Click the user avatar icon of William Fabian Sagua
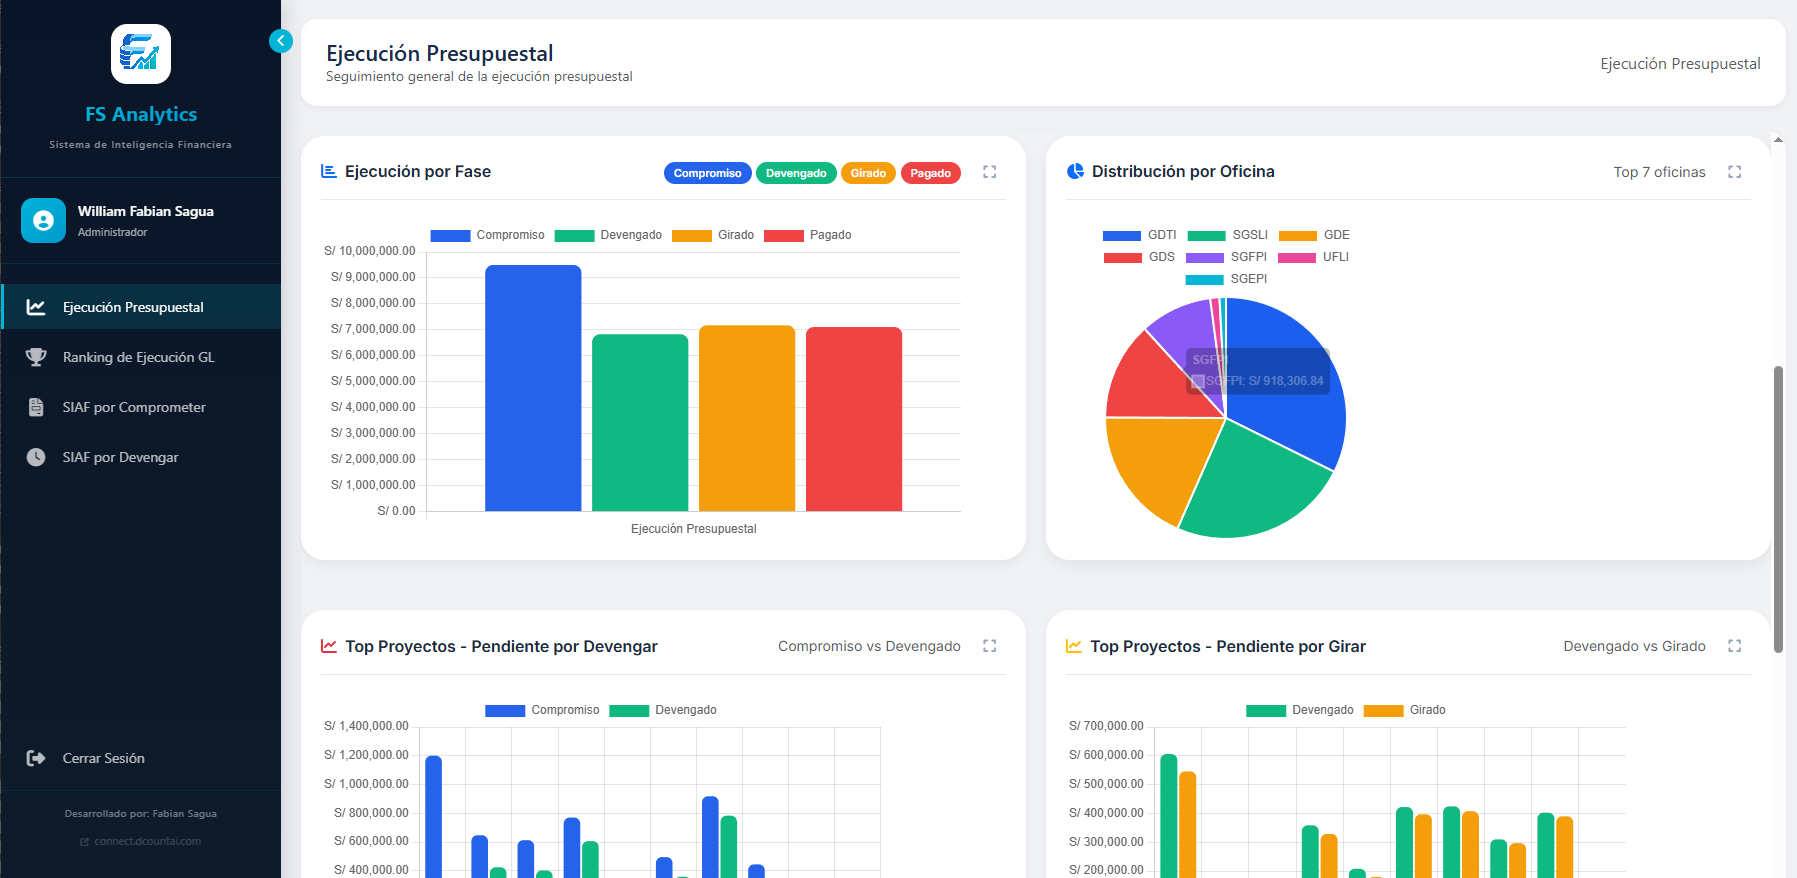This screenshot has width=1797, height=878. [x=43, y=221]
